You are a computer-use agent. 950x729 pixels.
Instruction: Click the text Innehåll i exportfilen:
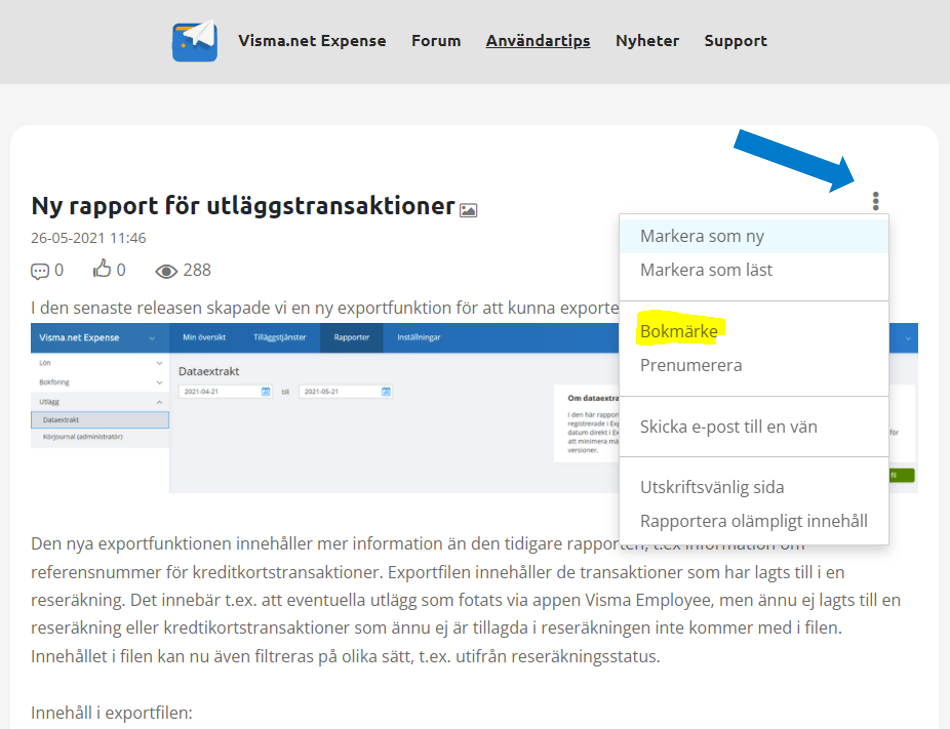tap(111, 713)
